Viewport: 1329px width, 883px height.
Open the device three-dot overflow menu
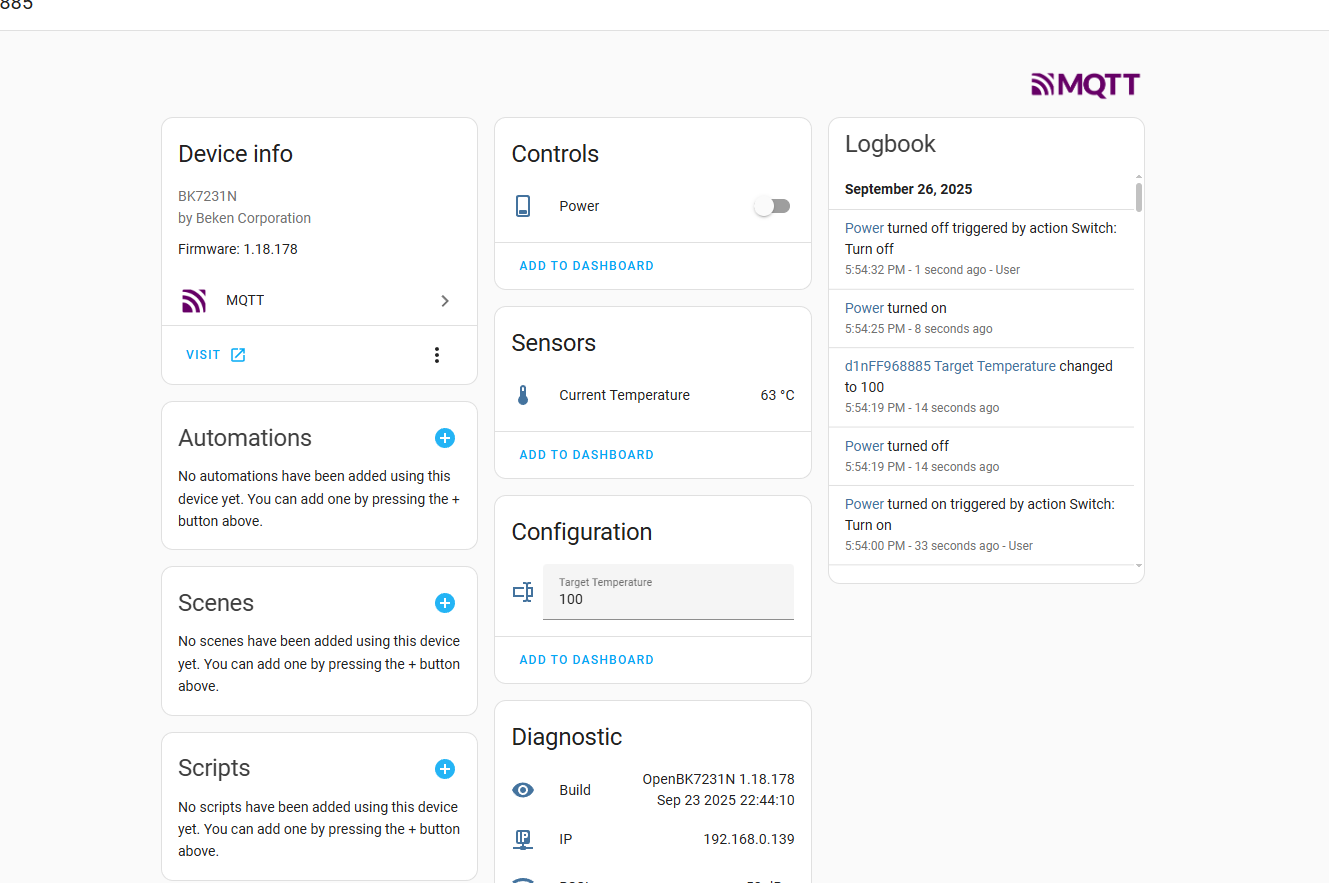click(x=436, y=355)
